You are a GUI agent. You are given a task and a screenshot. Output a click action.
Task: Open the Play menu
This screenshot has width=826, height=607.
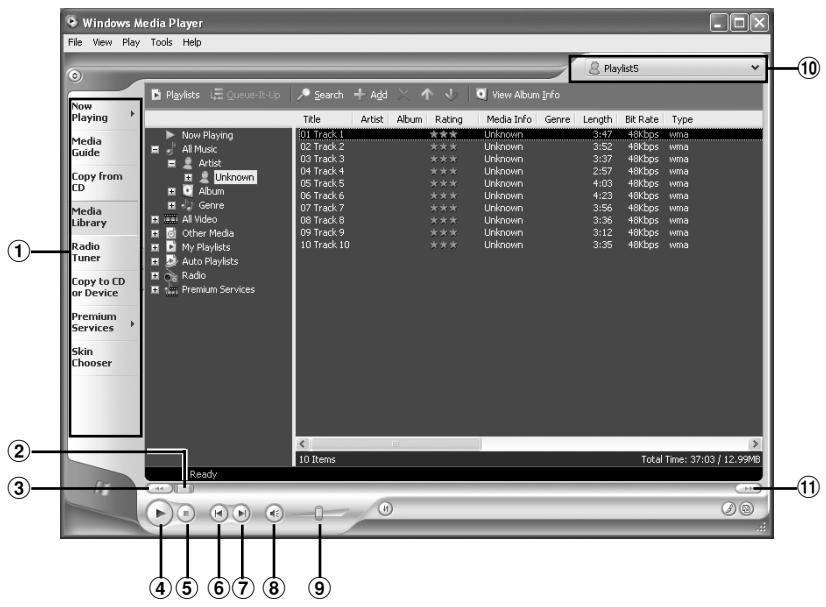tap(131, 42)
